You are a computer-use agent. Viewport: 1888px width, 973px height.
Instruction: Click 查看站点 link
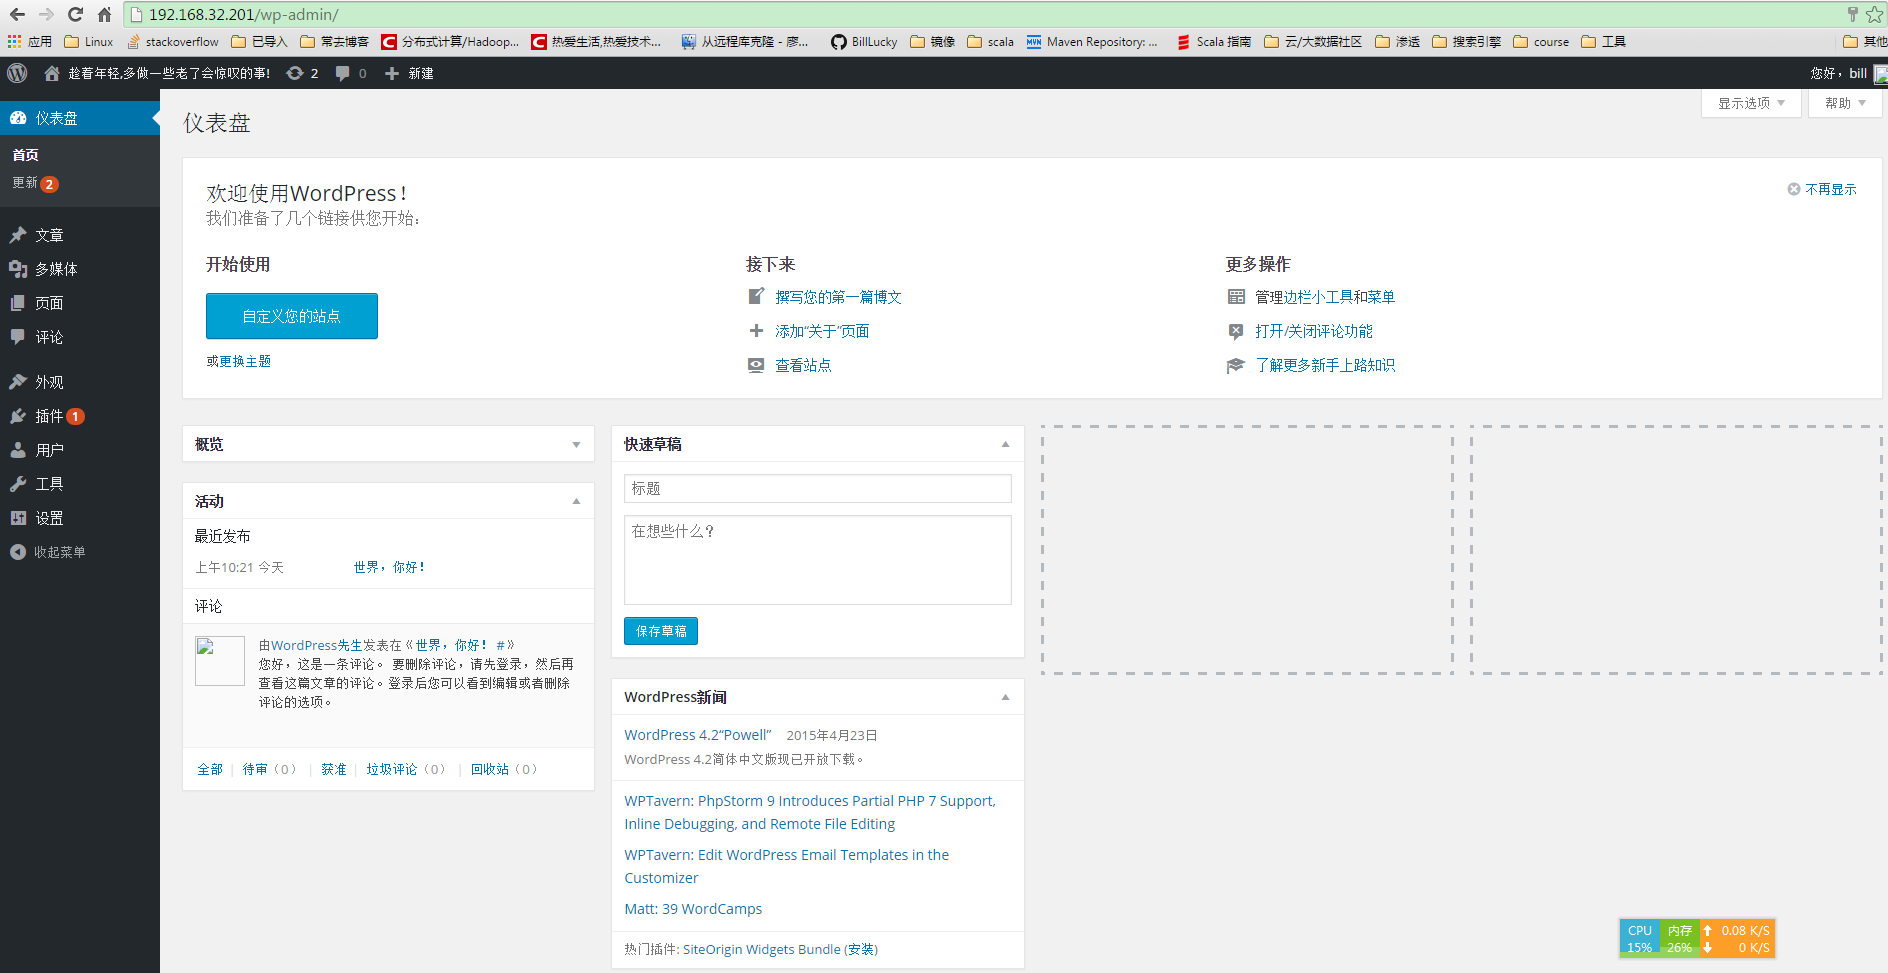click(803, 365)
